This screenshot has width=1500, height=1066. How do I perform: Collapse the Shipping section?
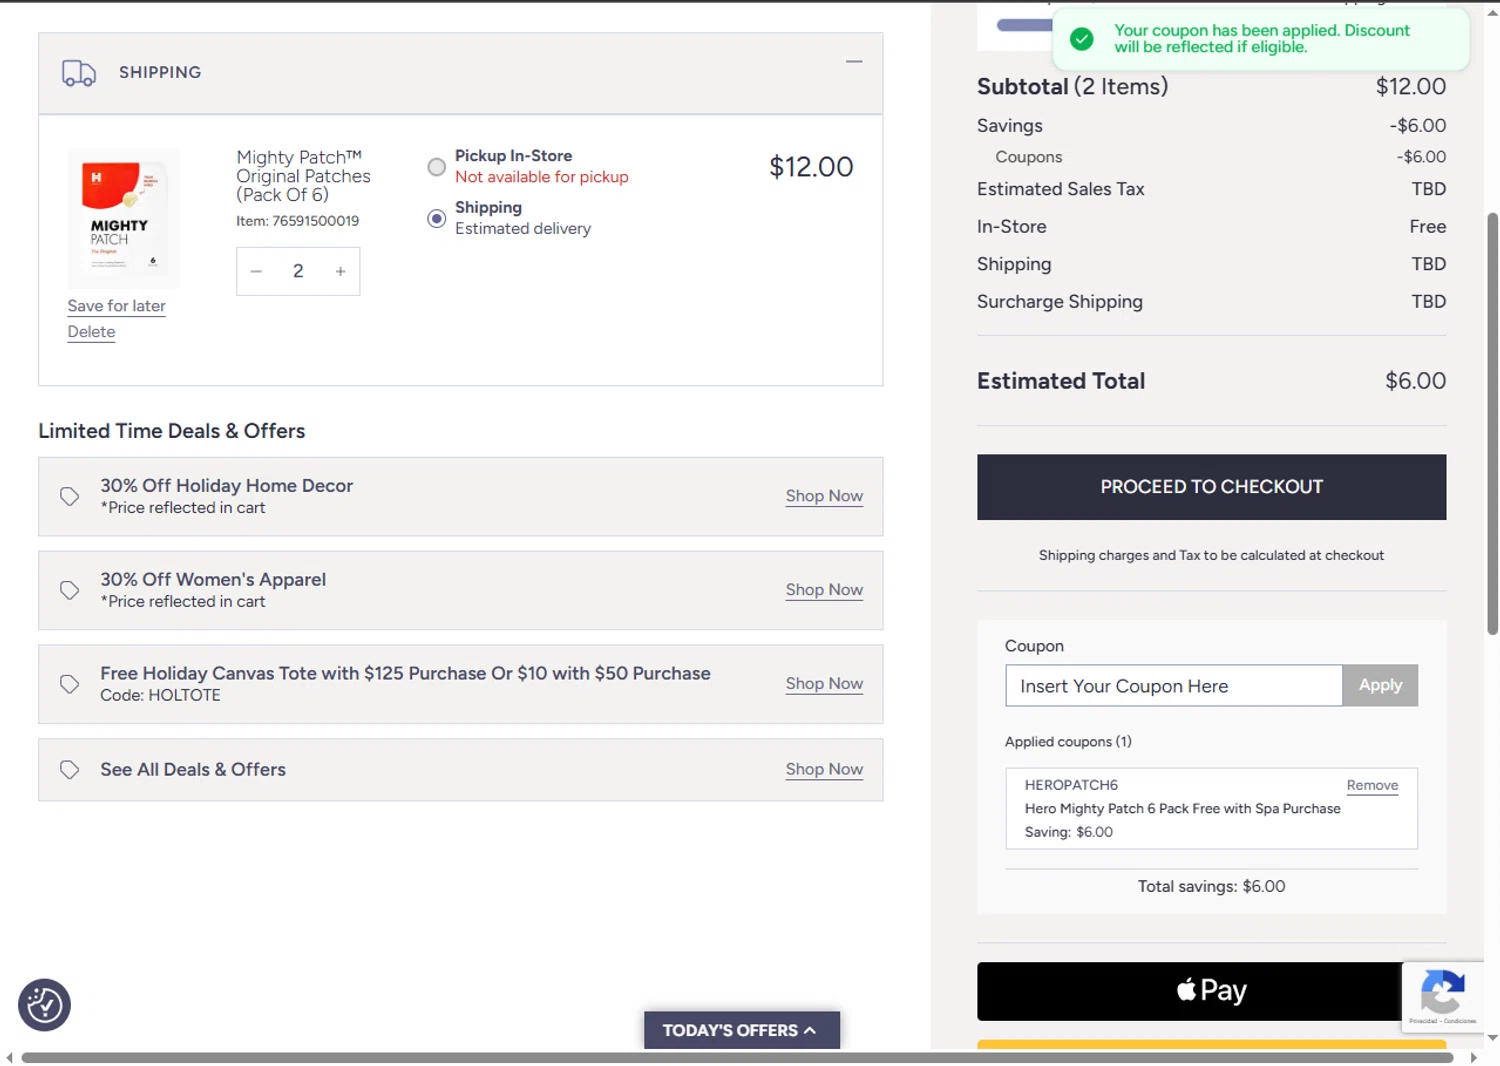coord(853,62)
